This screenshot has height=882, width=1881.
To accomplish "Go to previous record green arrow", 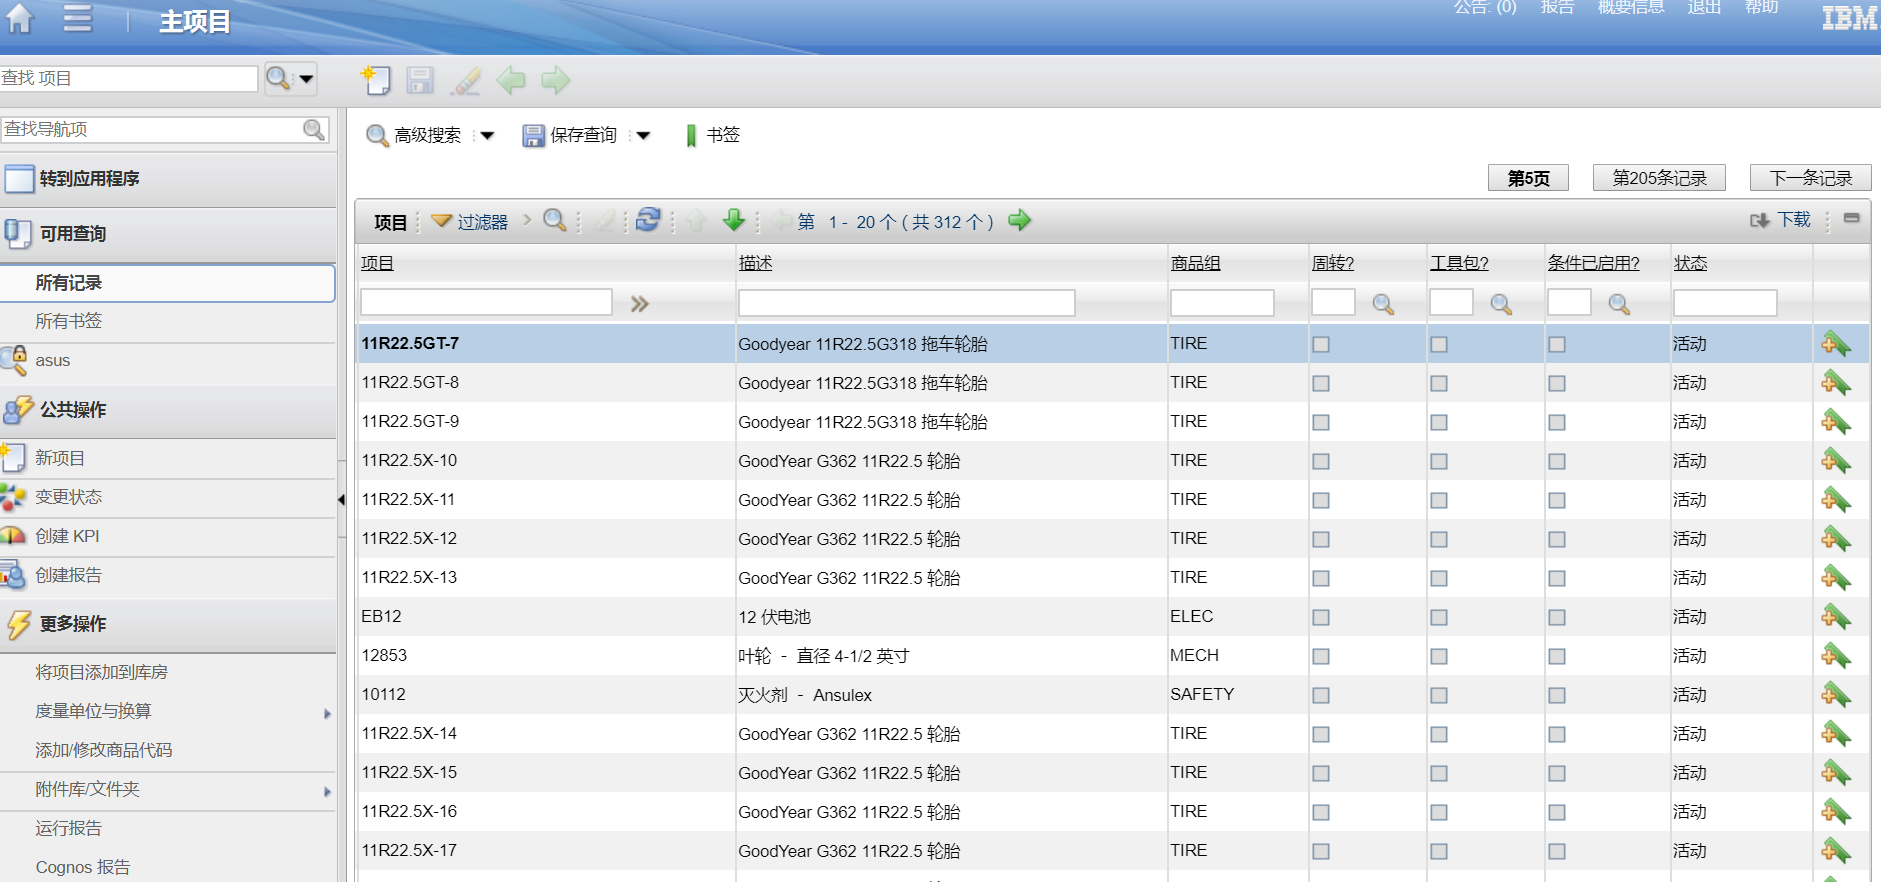I will pos(511,80).
